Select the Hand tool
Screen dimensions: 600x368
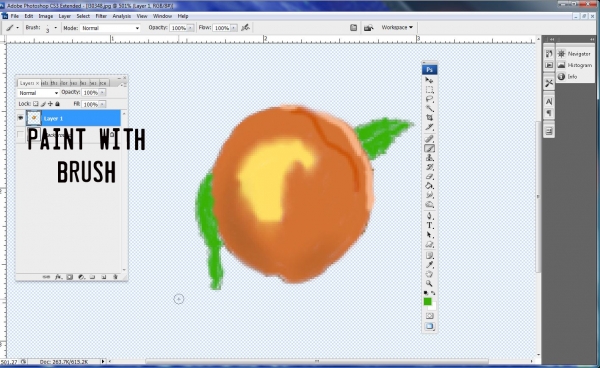(429, 274)
